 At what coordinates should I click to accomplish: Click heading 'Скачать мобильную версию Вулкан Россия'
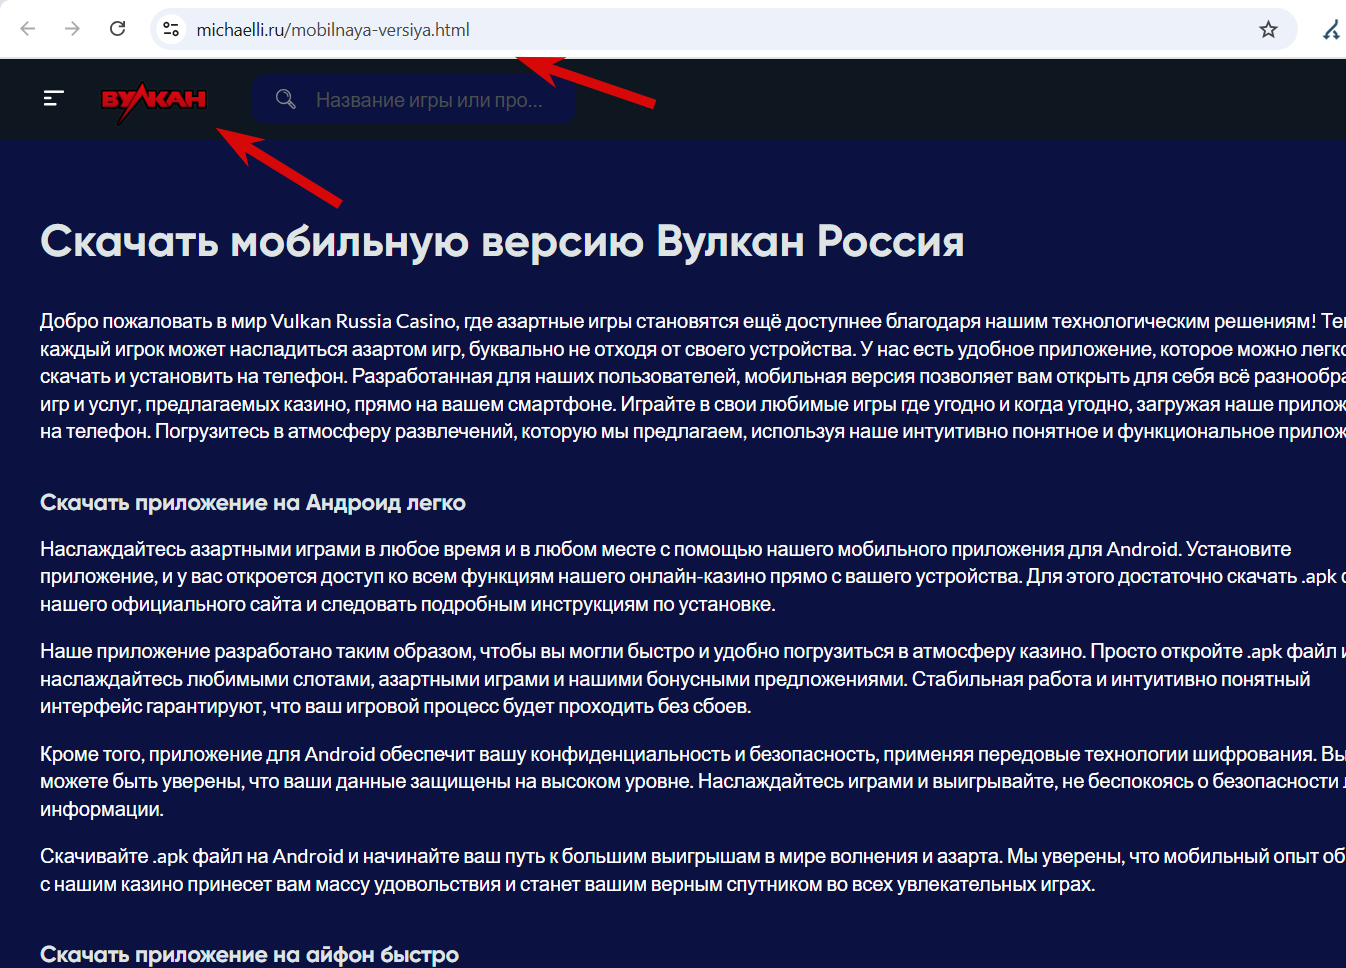tap(502, 241)
